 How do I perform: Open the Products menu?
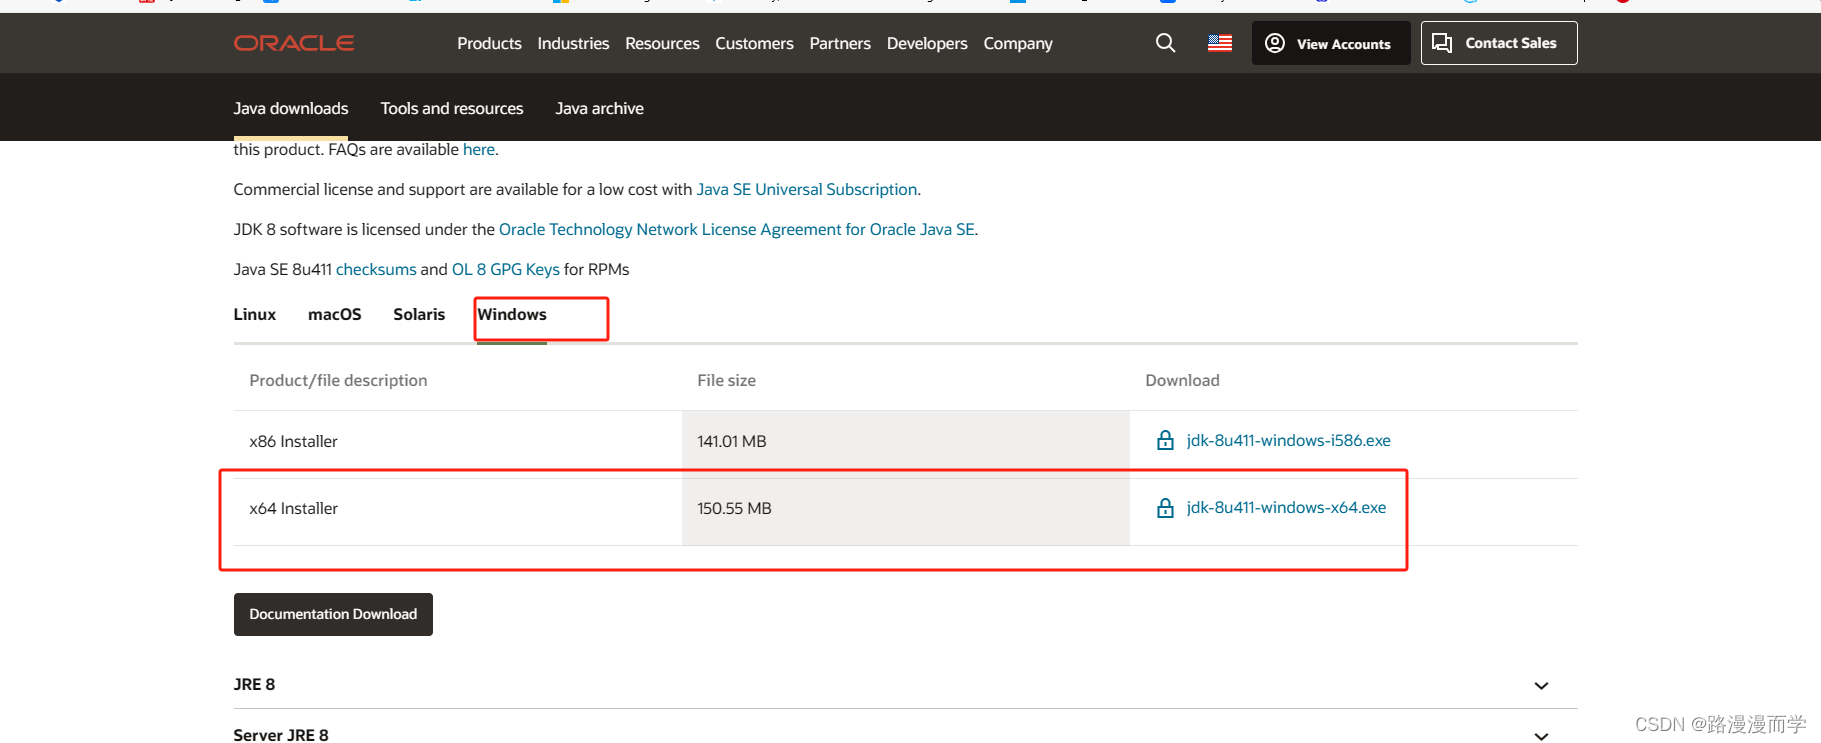(x=489, y=43)
